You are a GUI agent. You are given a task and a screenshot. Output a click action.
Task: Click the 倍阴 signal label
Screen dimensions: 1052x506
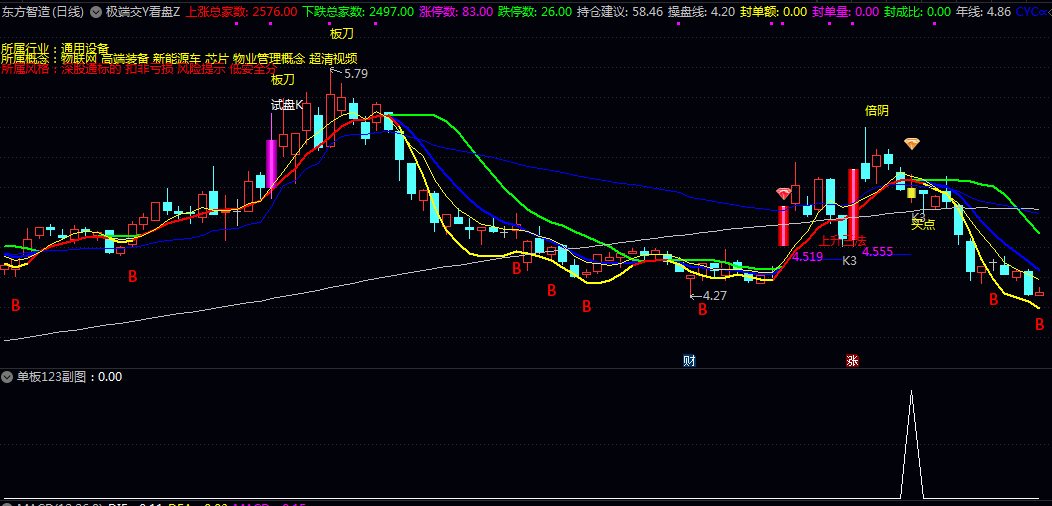876,110
